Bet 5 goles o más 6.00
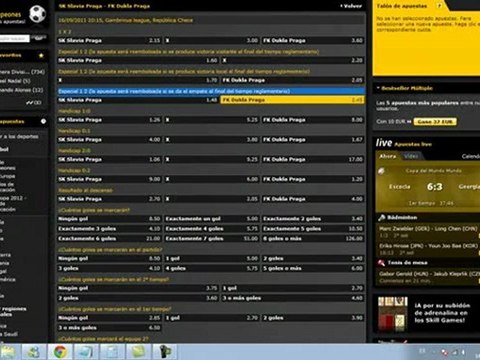Screen dimensions: 480x360 pyautogui.click(x=313, y=268)
